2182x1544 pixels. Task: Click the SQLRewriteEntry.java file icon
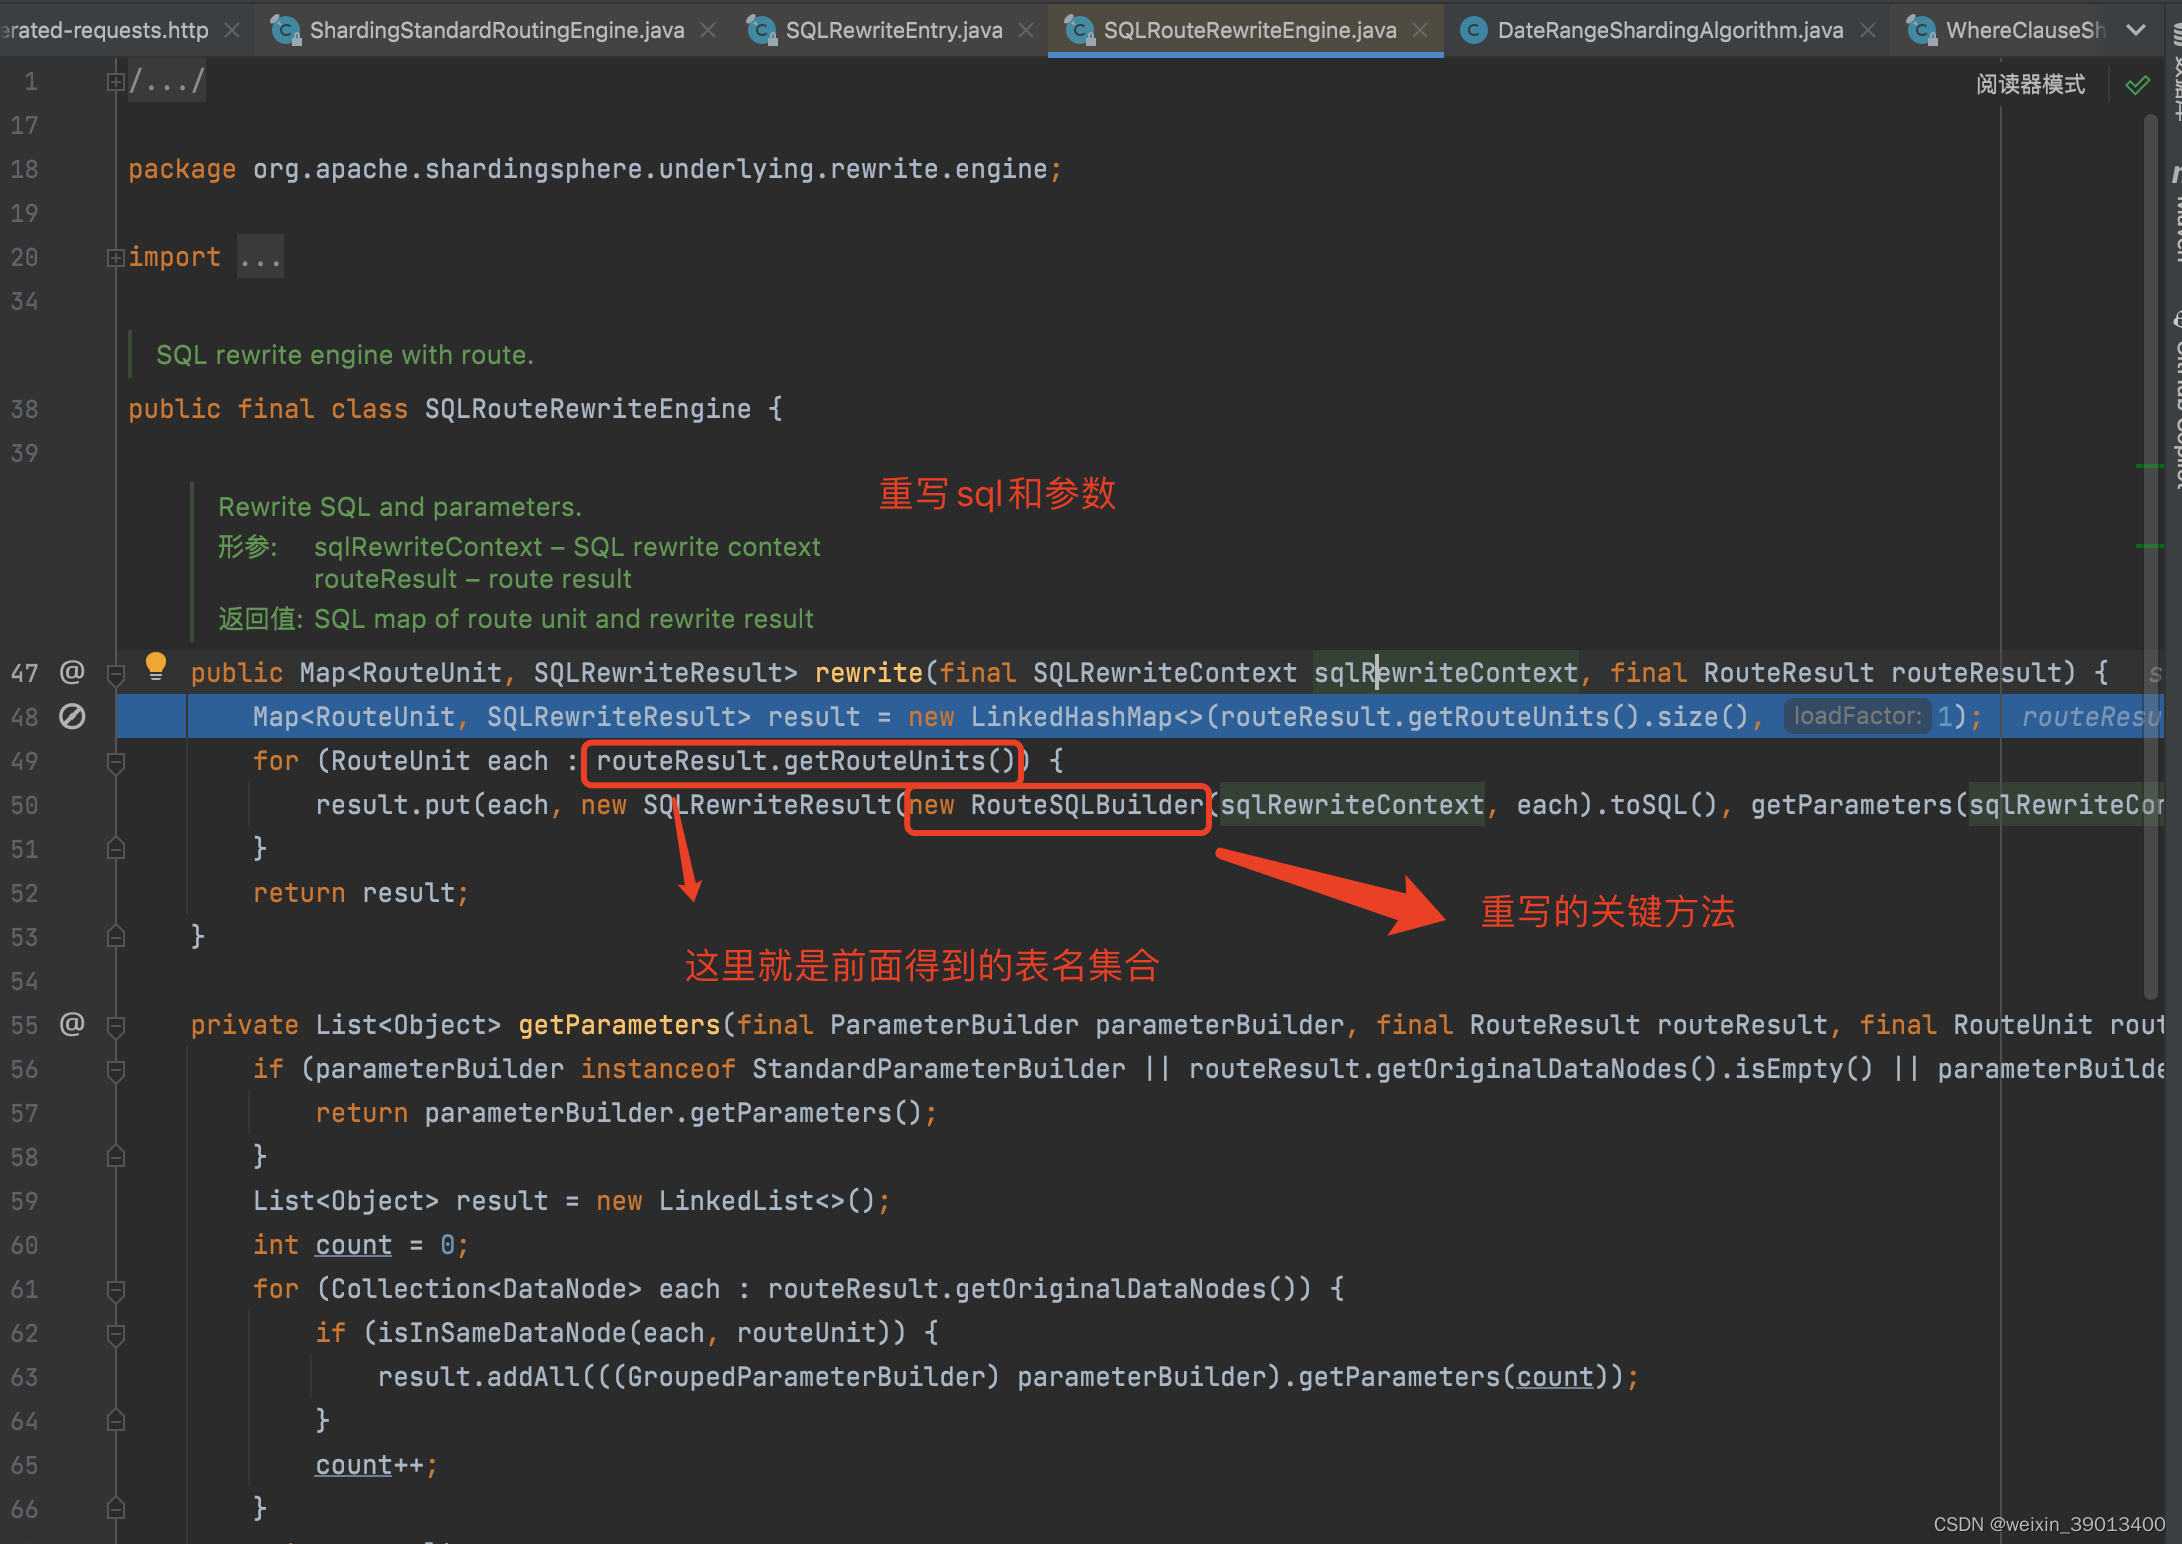click(762, 30)
